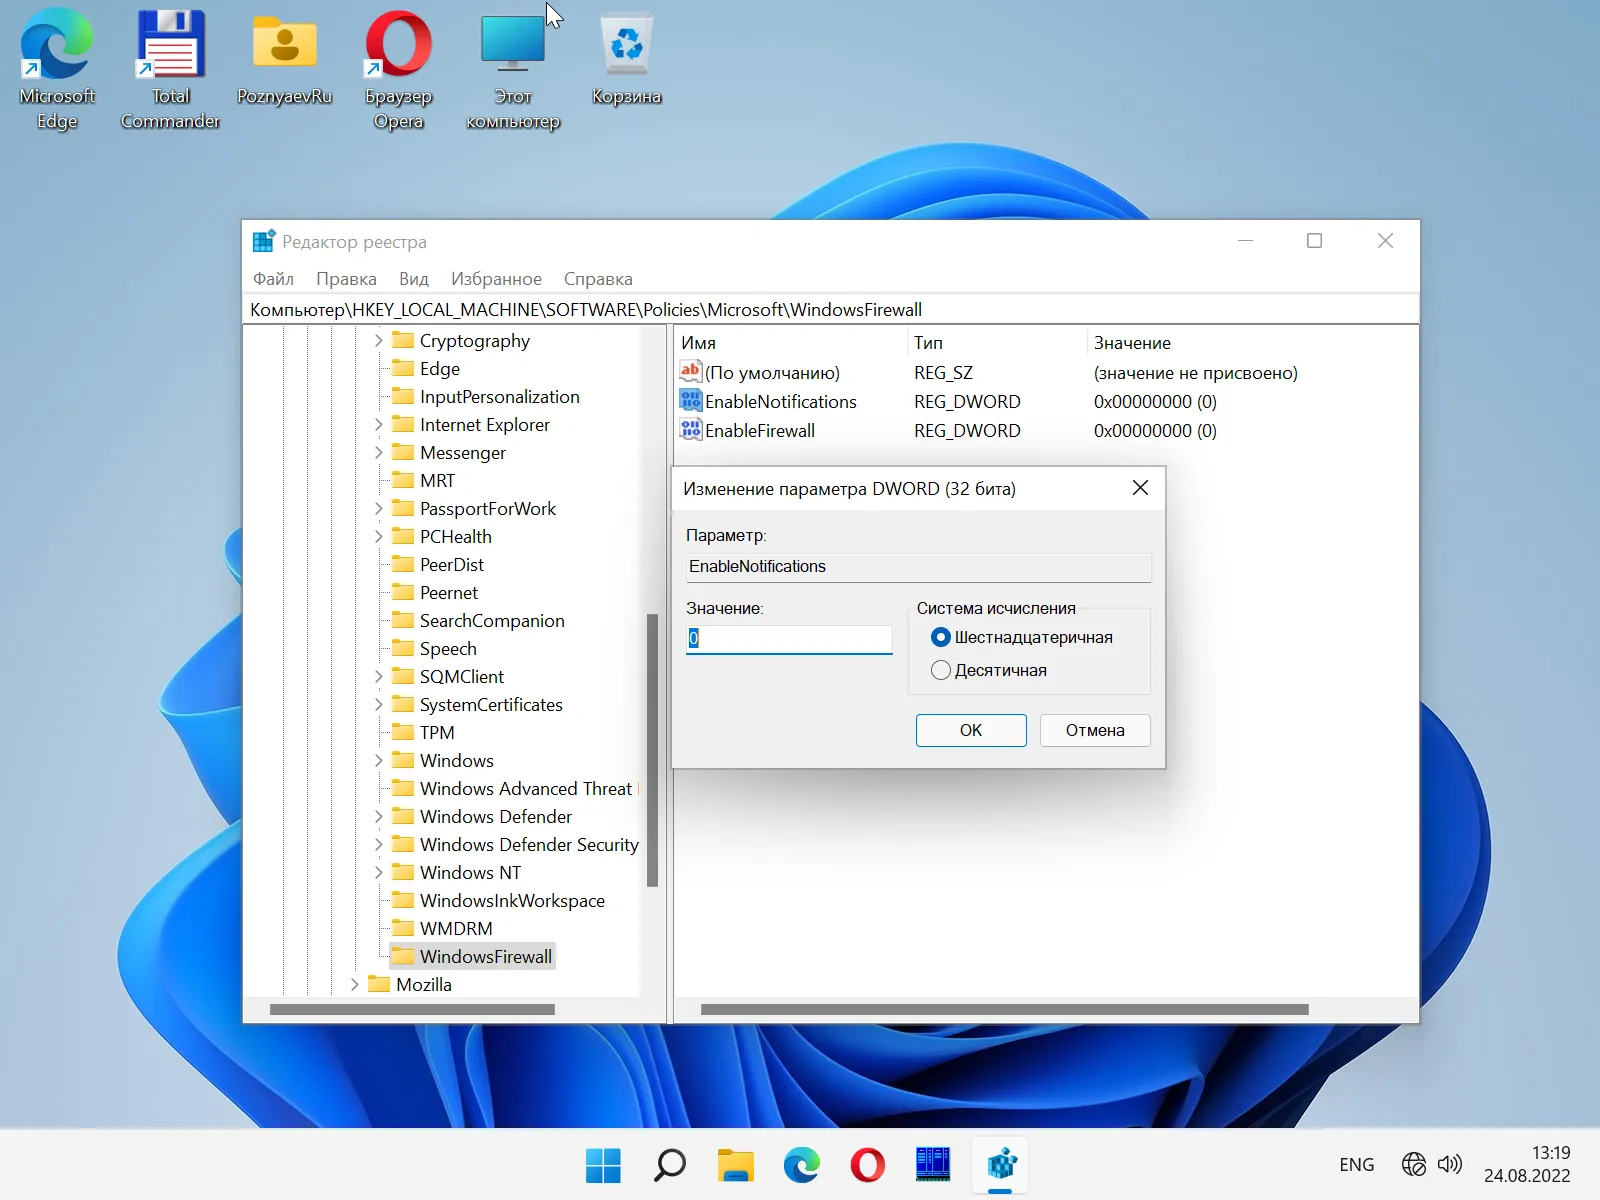Click the EnableFirewall DWORD value icon
The height and width of the screenshot is (1200, 1600).
point(690,430)
